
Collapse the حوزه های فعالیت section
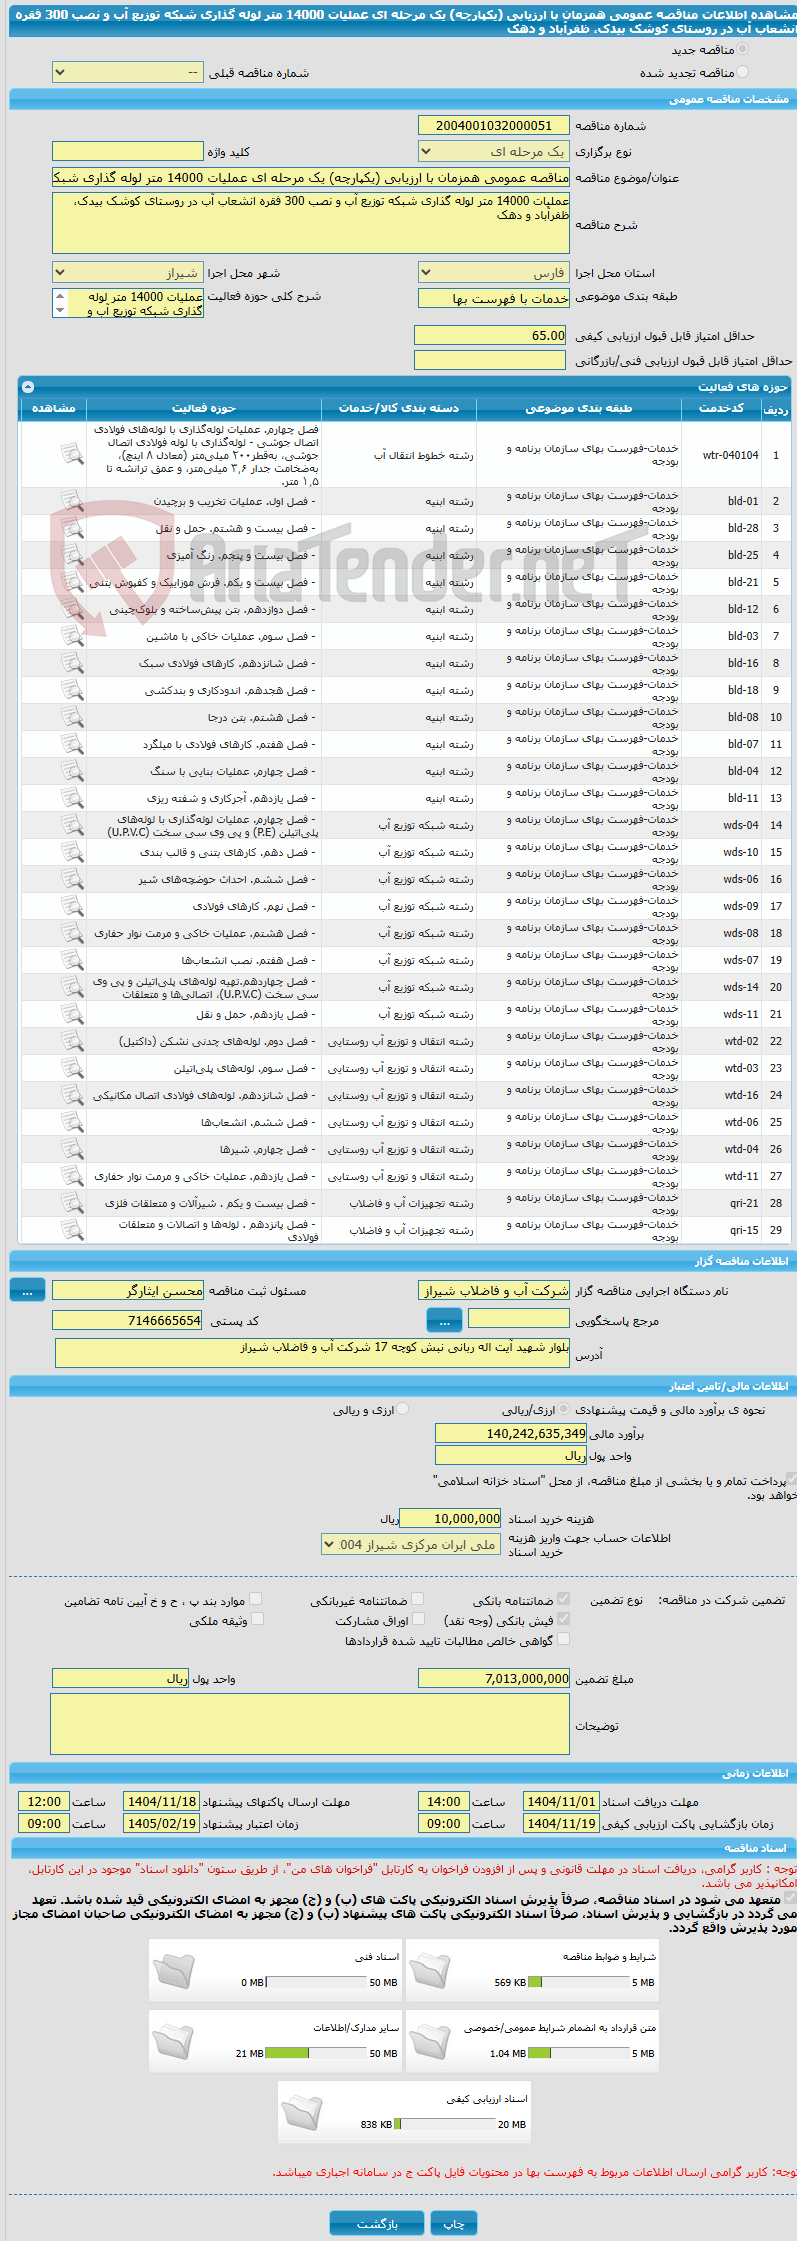[28, 387]
